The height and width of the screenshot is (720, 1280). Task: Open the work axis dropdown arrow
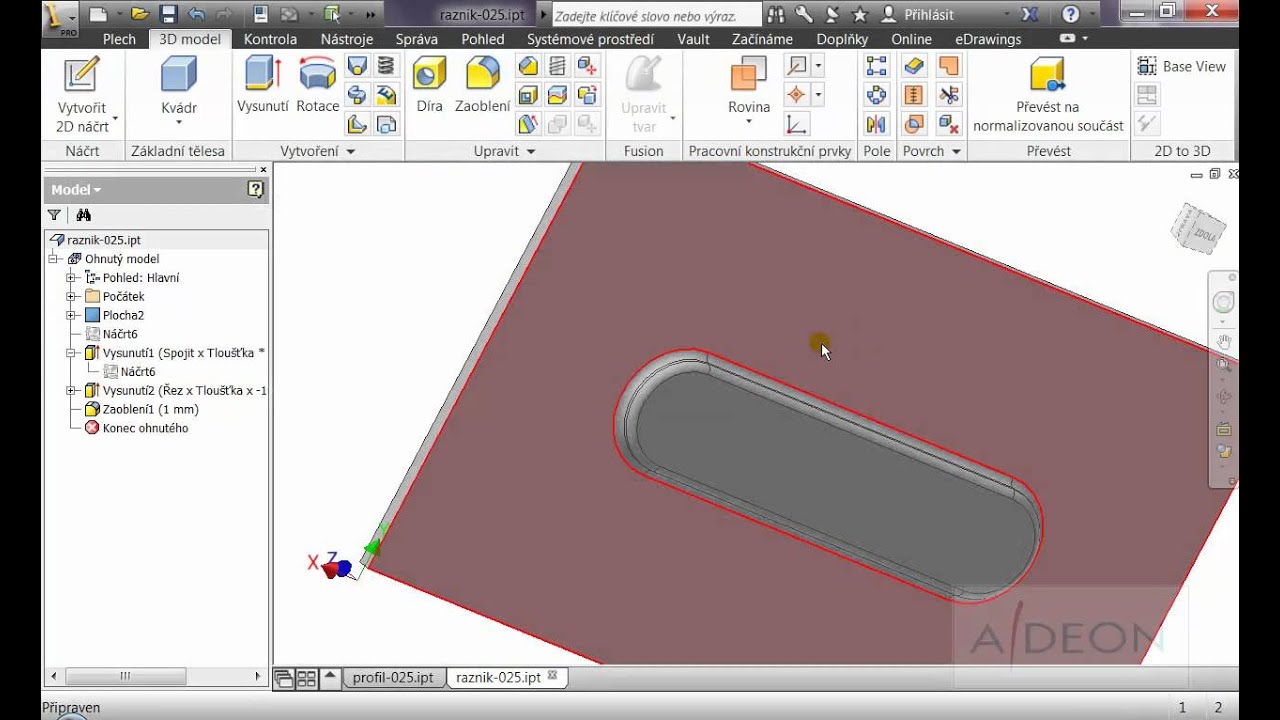click(x=818, y=66)
